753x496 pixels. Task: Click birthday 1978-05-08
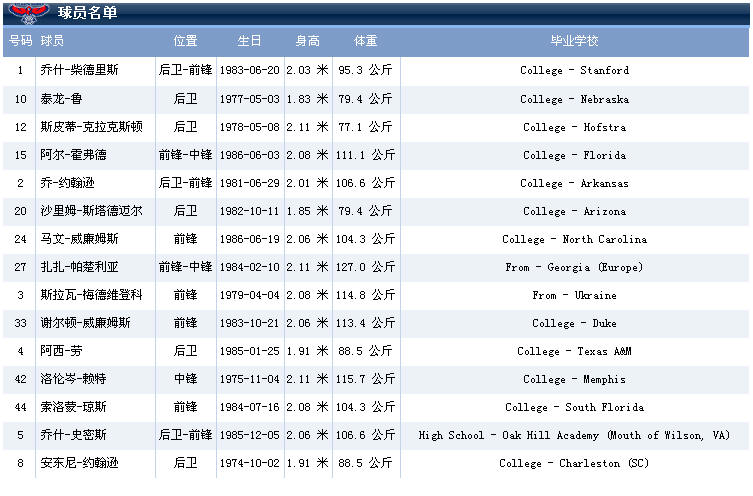click(x=249, y=127)
